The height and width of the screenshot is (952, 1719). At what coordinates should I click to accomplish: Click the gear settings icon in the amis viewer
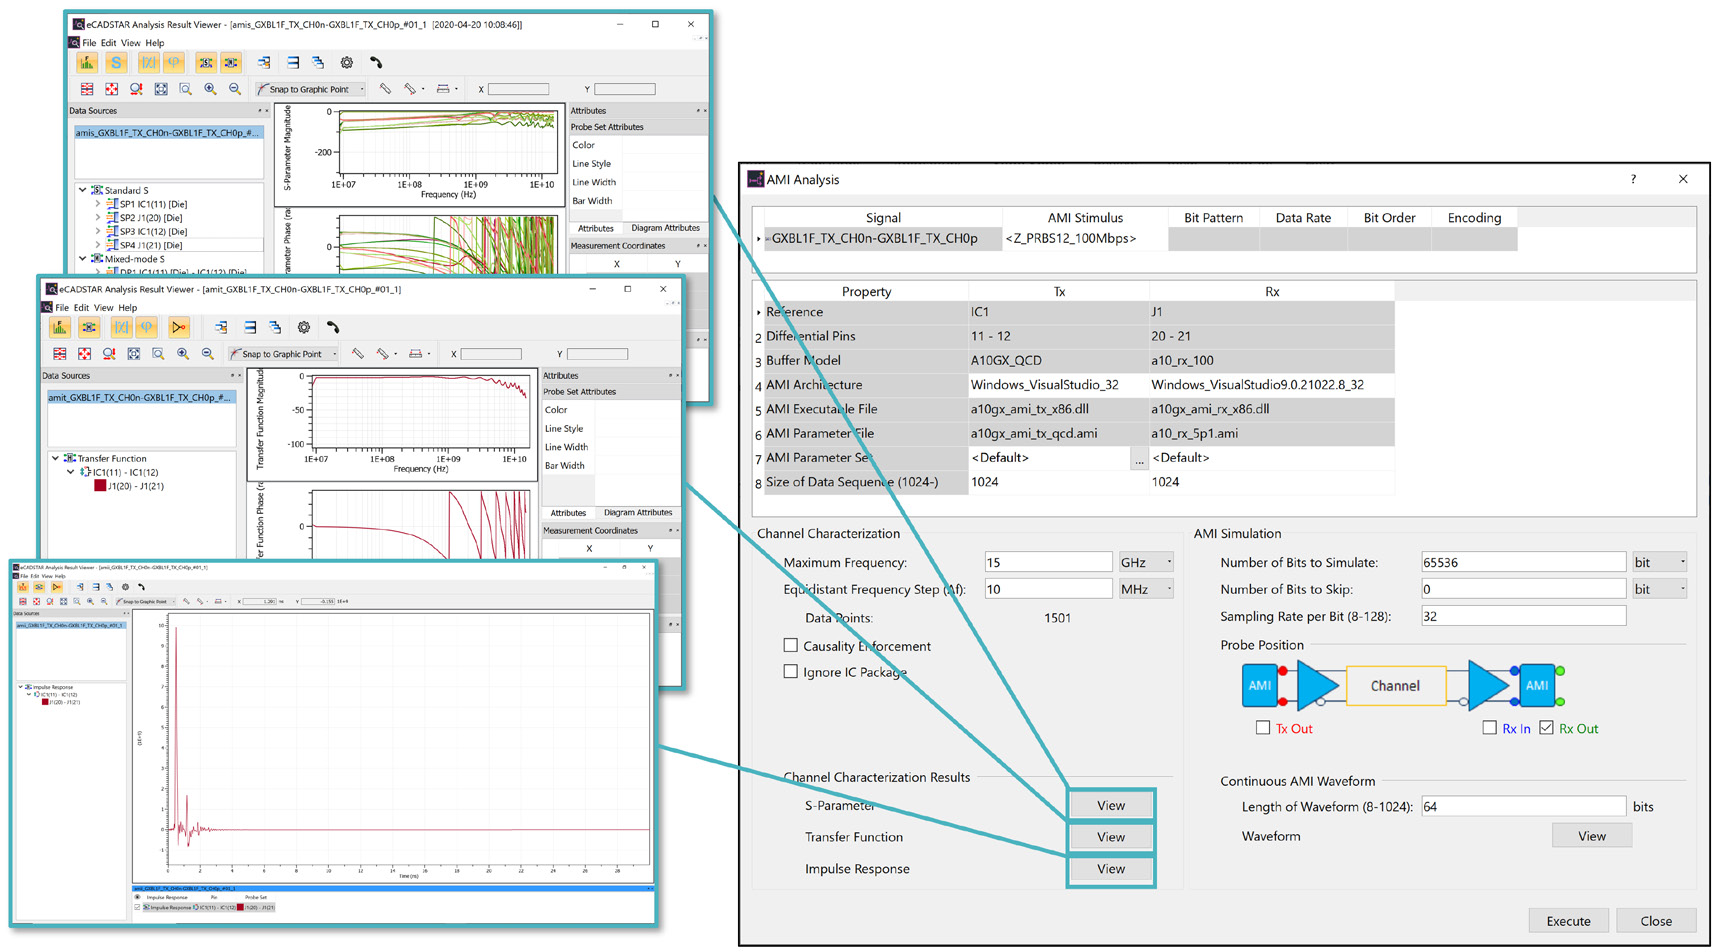(347, 63)
